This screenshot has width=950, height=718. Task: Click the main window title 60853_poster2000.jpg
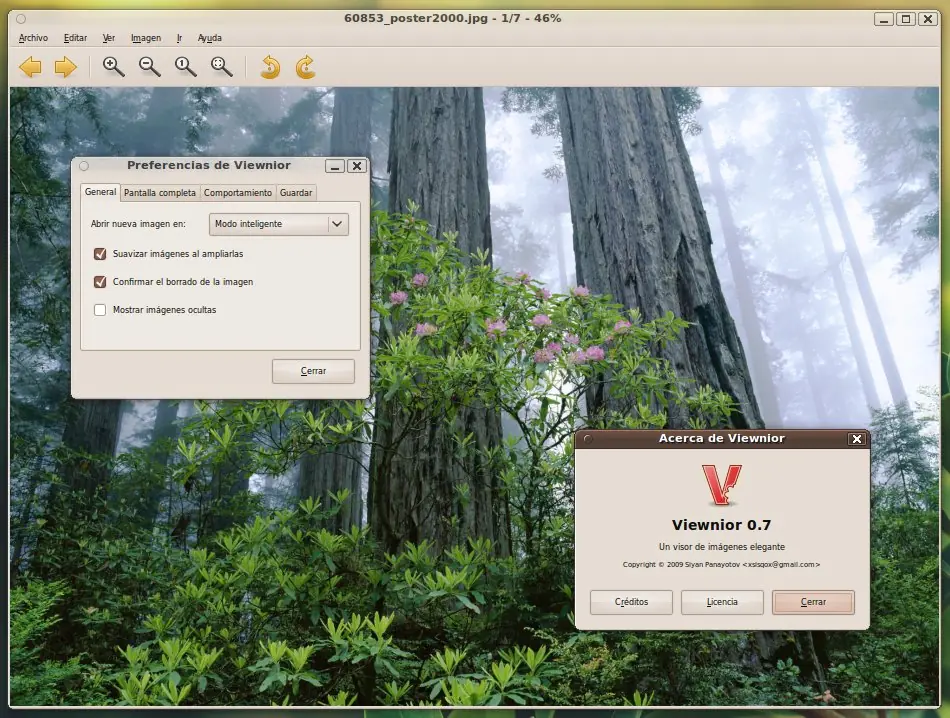click(x=453, y=18)
